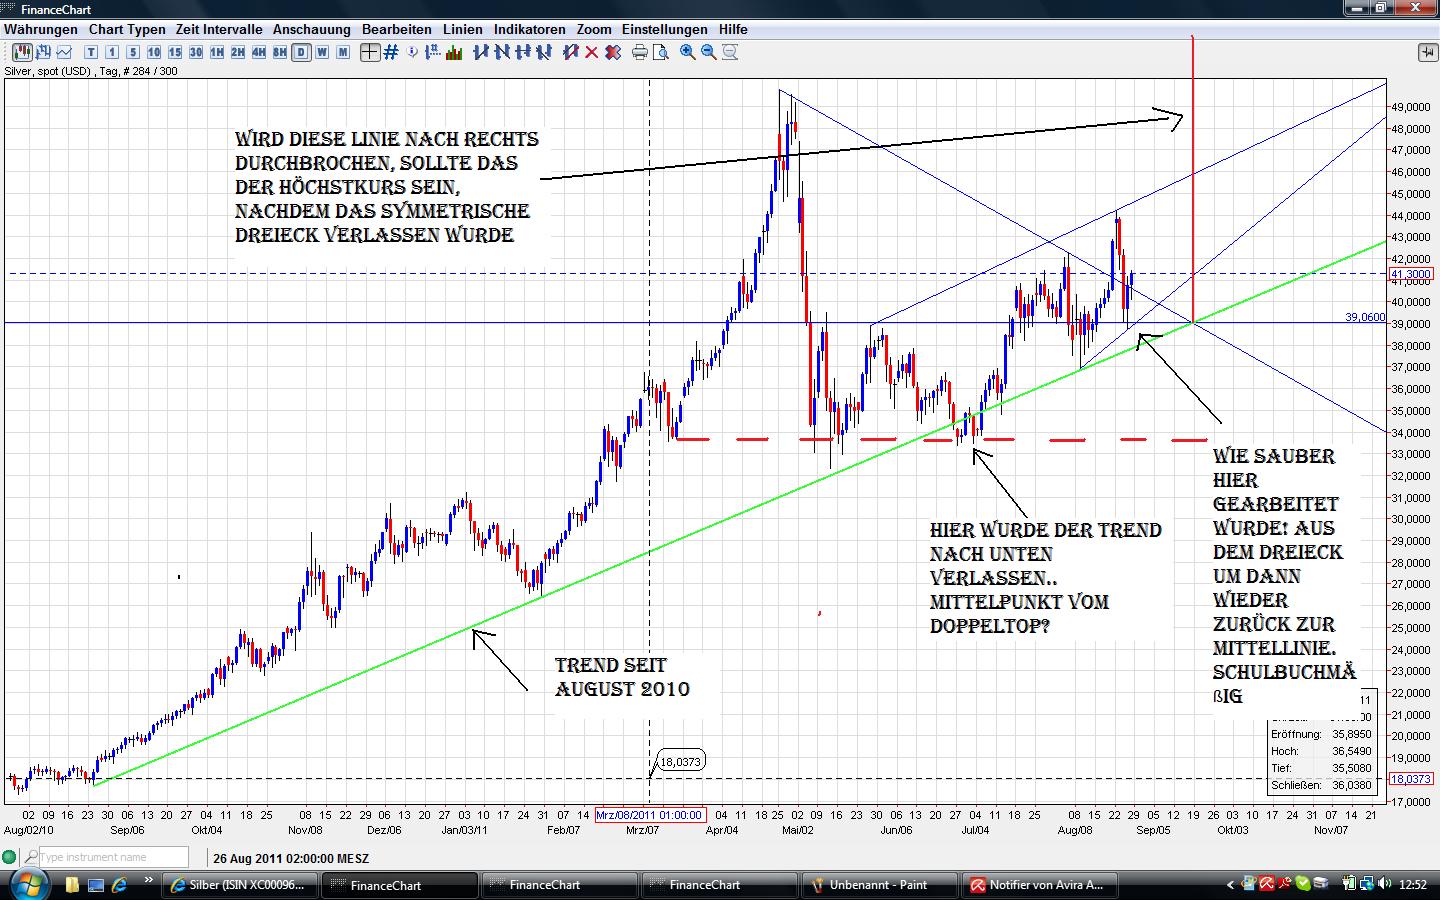The width and height of the screenshot is (1440, 900).
Task: Toggle the crosshair cursor tool
Action: click(x=370, y=52)
